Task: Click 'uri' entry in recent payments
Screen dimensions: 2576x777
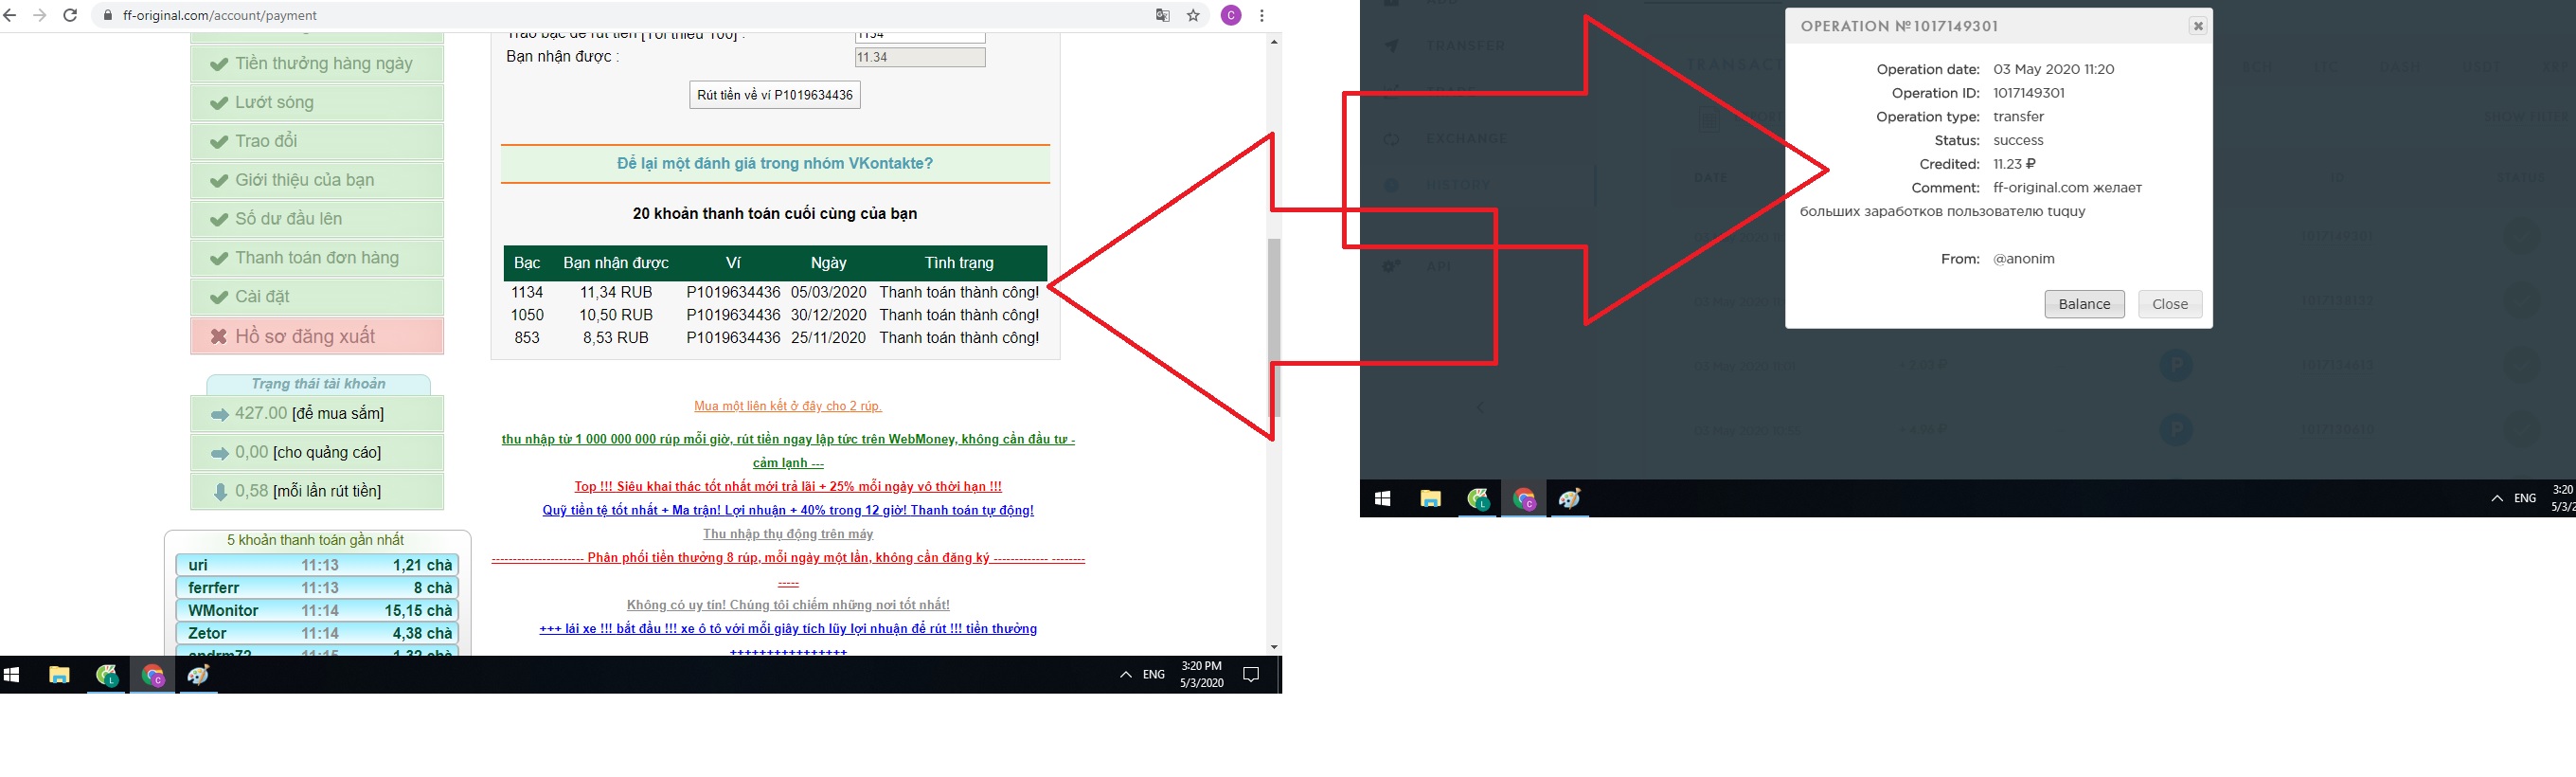Action: click(317, 565)
